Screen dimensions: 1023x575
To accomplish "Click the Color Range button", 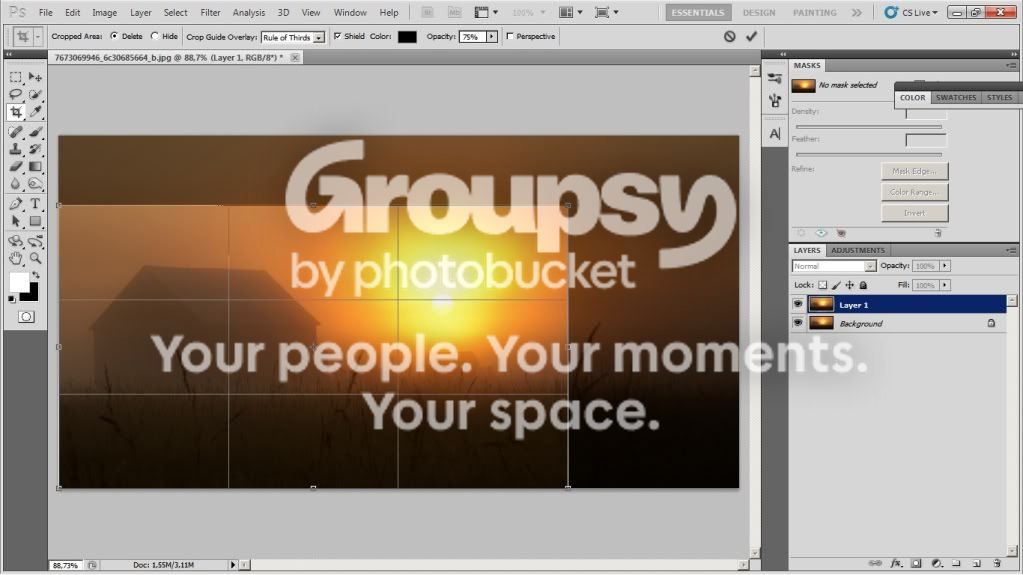I will (x=914, y=192).
